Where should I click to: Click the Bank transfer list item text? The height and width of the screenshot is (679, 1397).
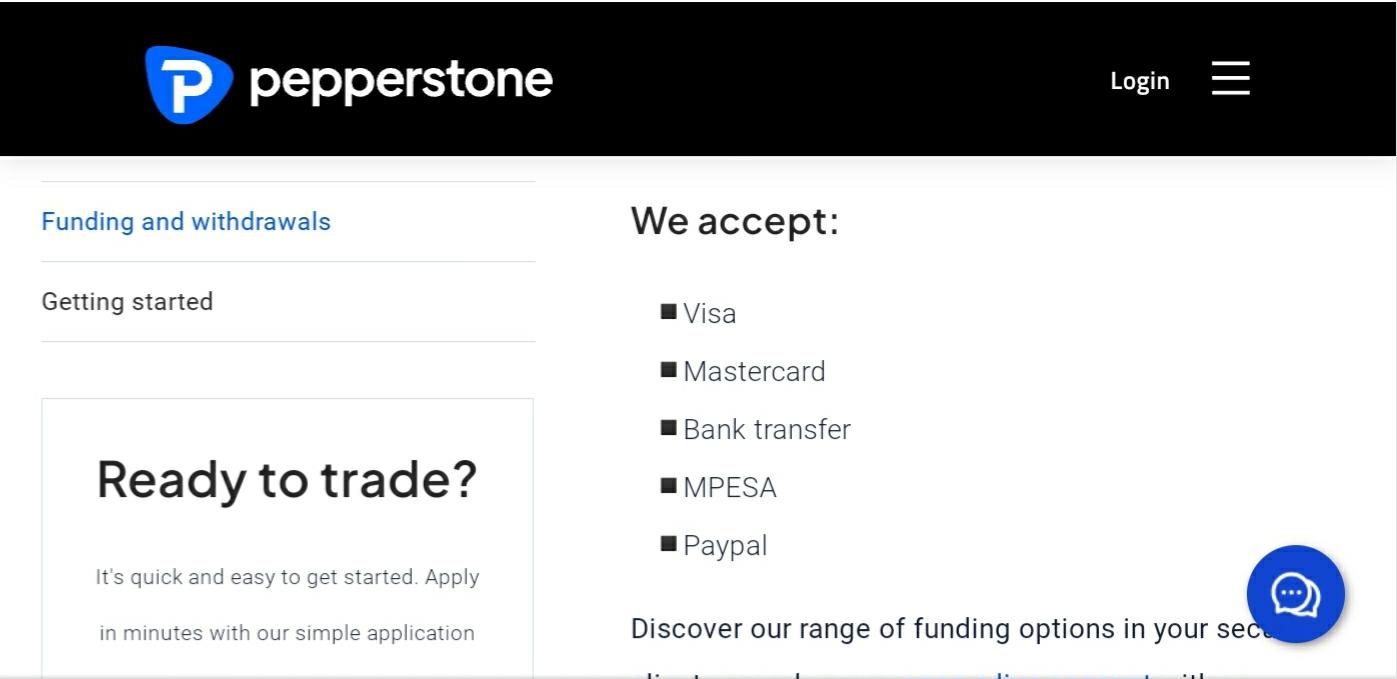pos(767,430)
